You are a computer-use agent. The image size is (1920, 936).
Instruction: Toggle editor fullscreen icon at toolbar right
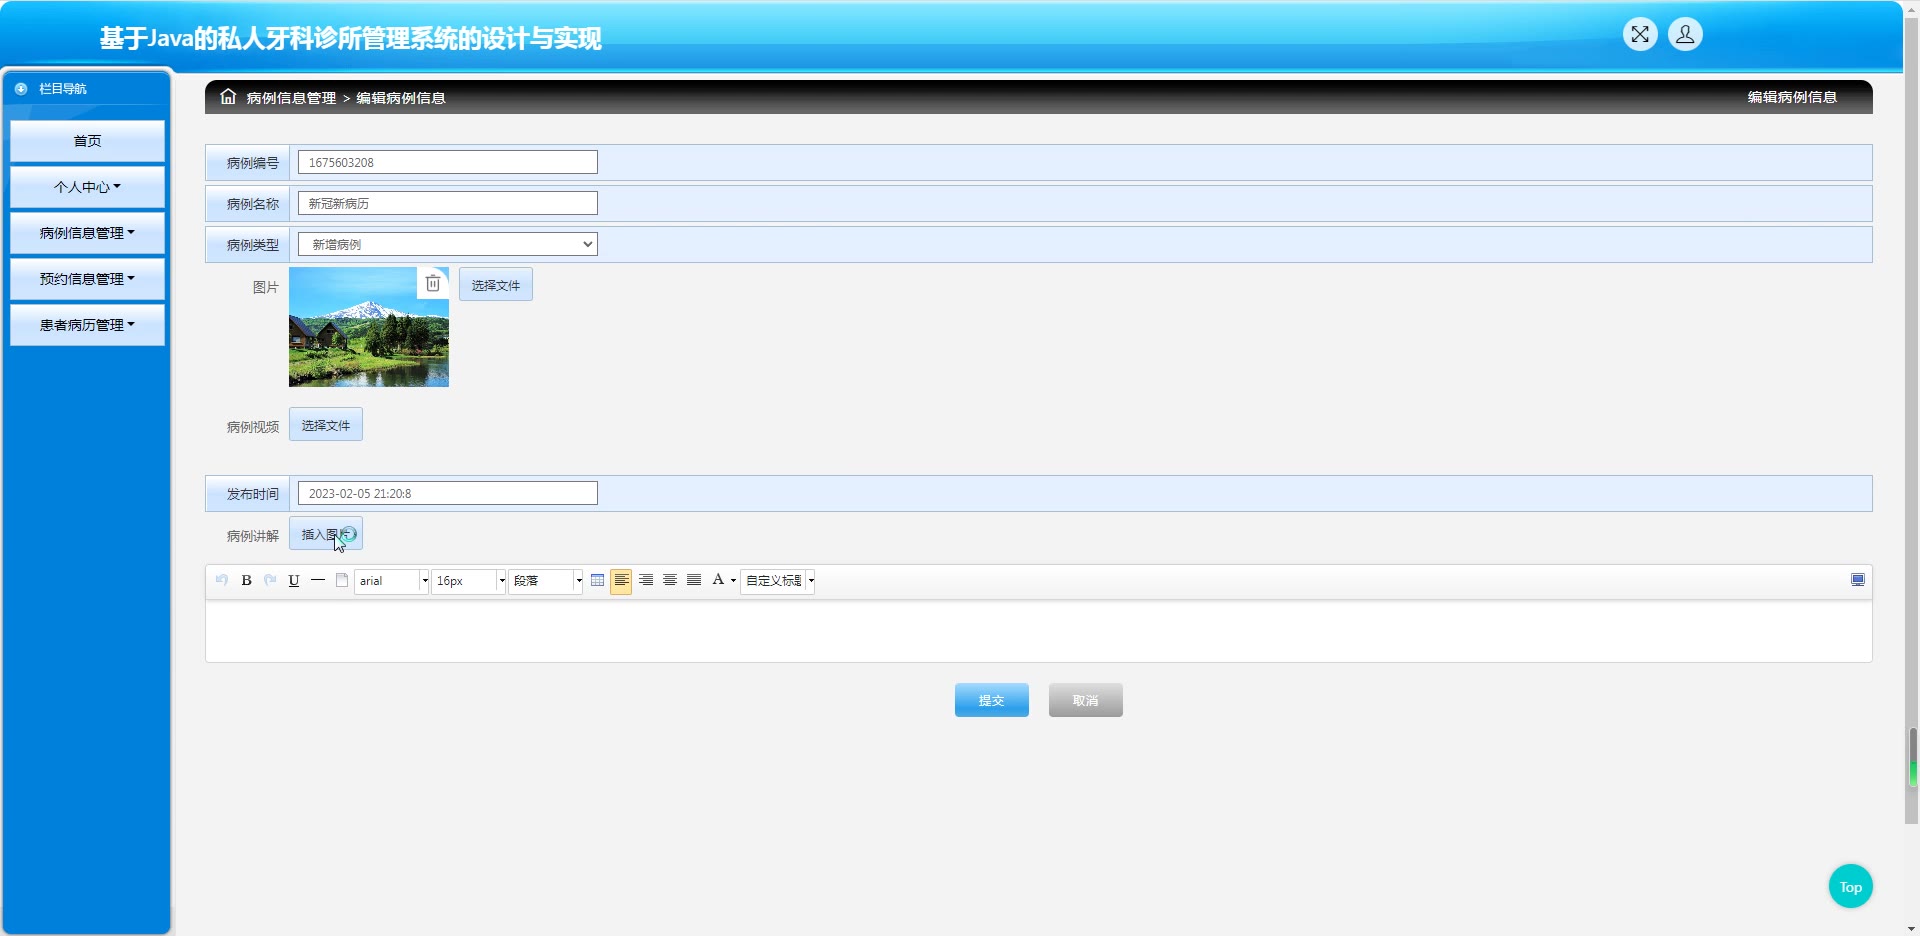pos(1858,580)
